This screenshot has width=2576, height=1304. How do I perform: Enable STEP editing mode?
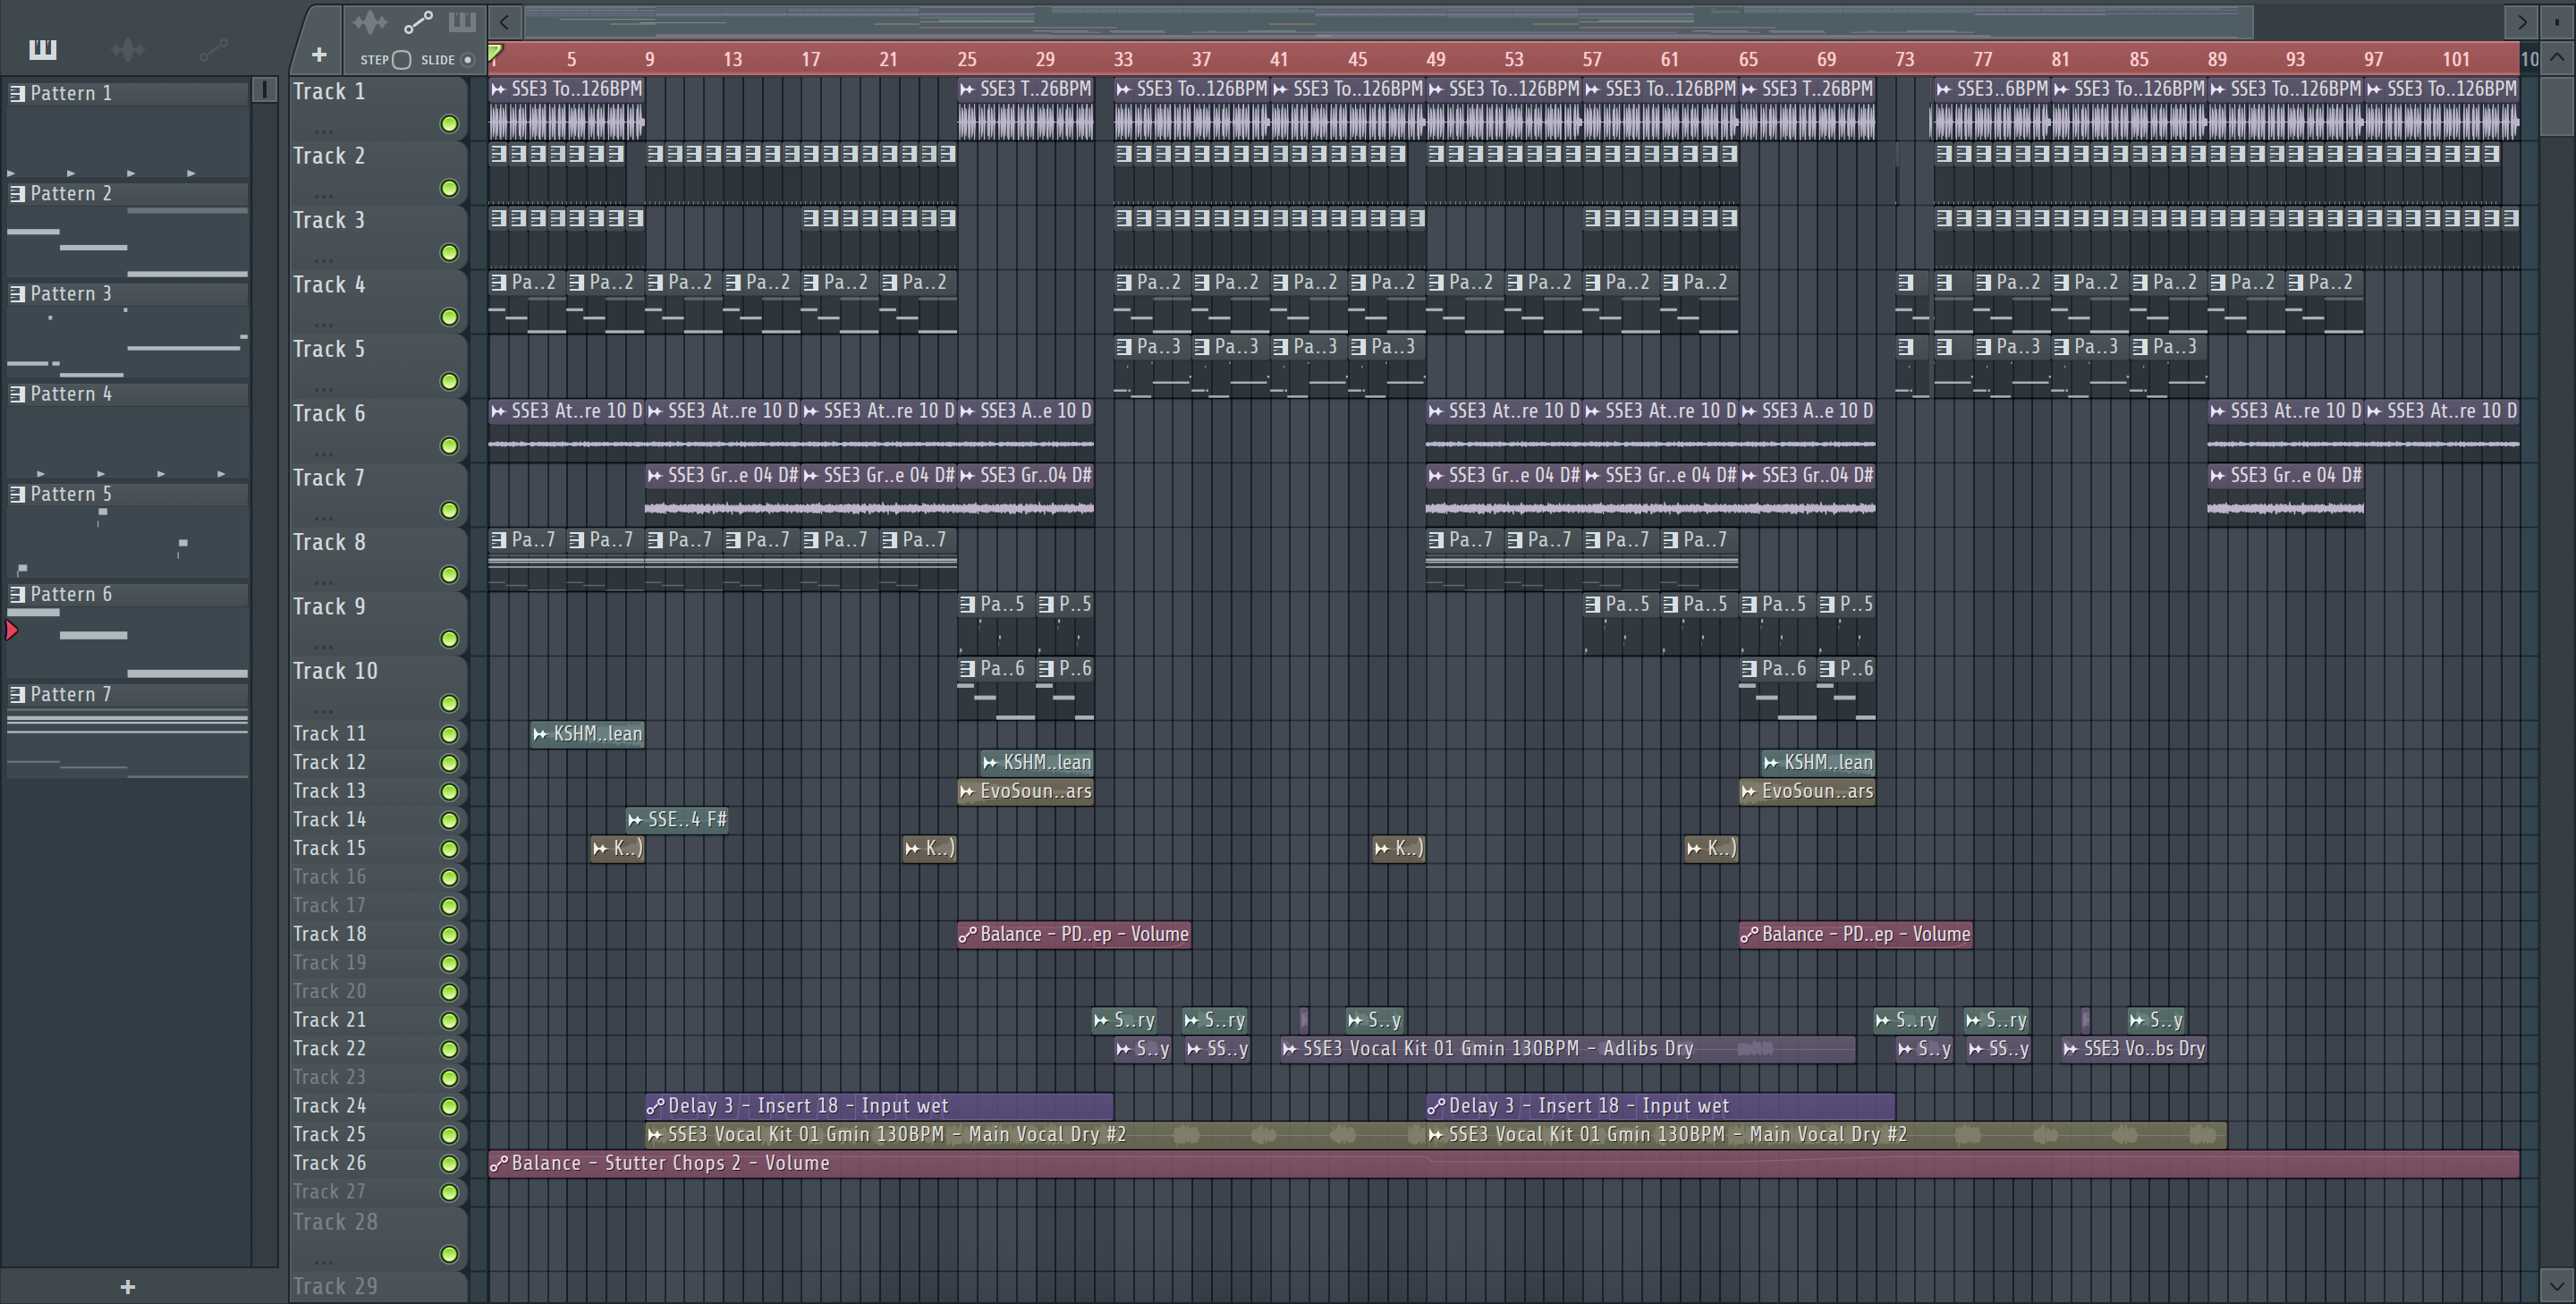(x=402, y=60)
